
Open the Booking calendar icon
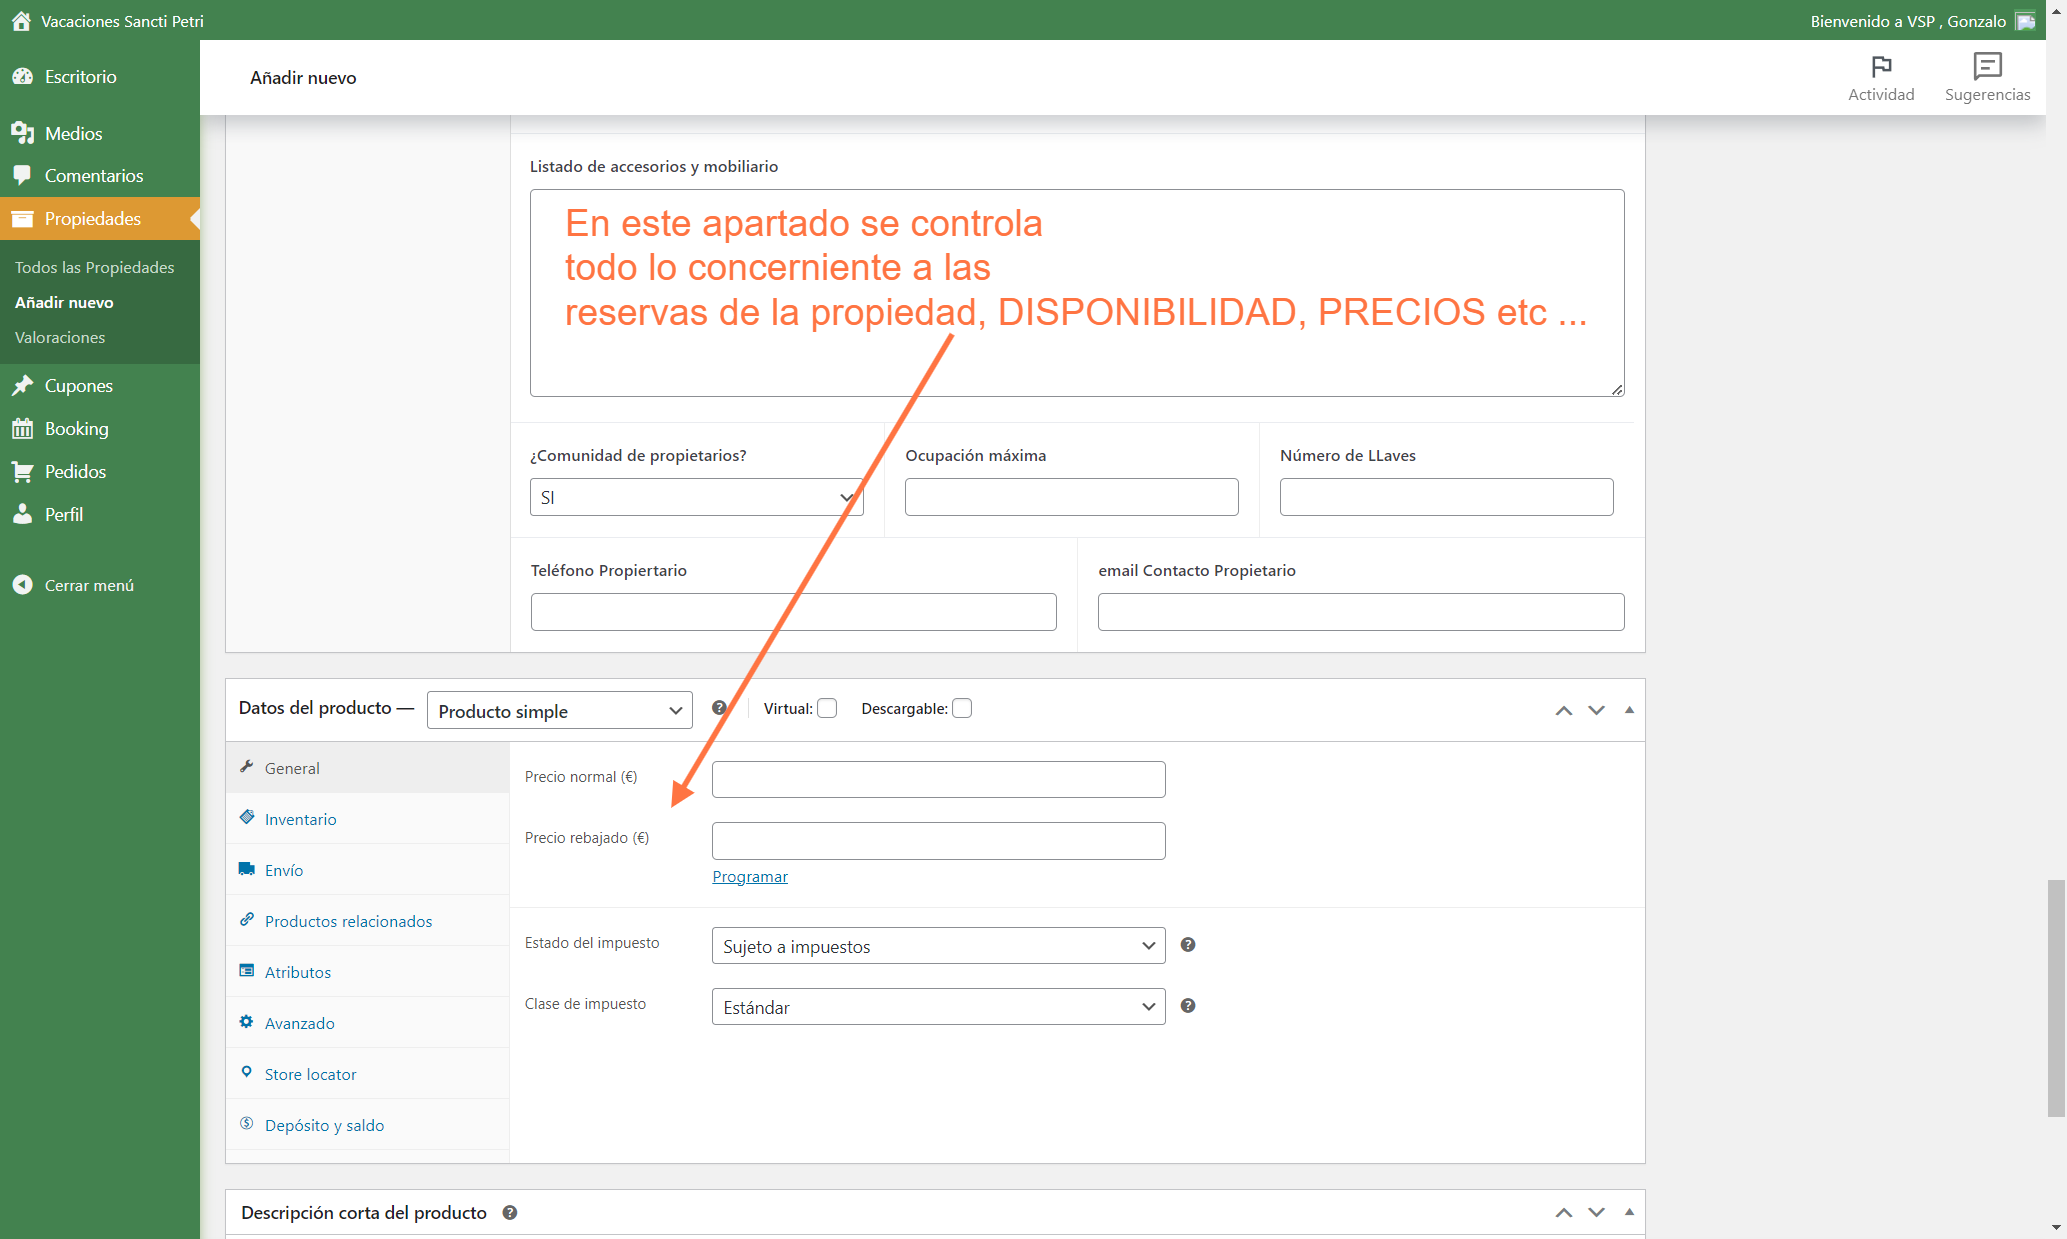[x=22, y=428]
